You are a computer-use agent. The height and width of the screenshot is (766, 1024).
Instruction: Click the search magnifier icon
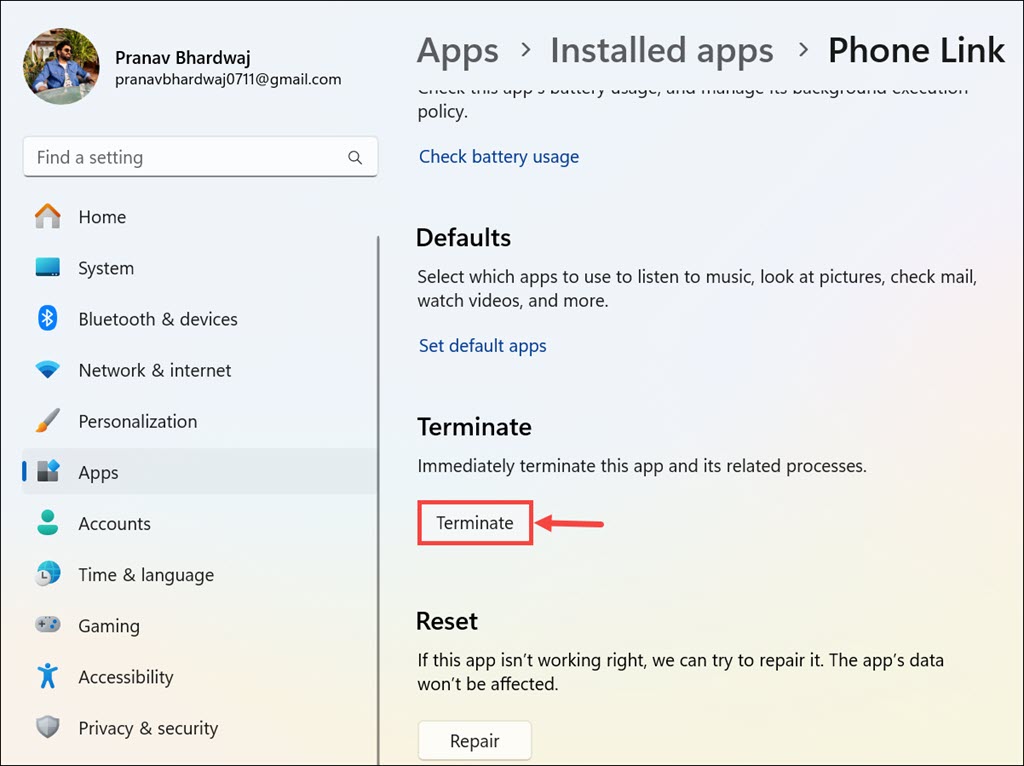tap(355, 158)
